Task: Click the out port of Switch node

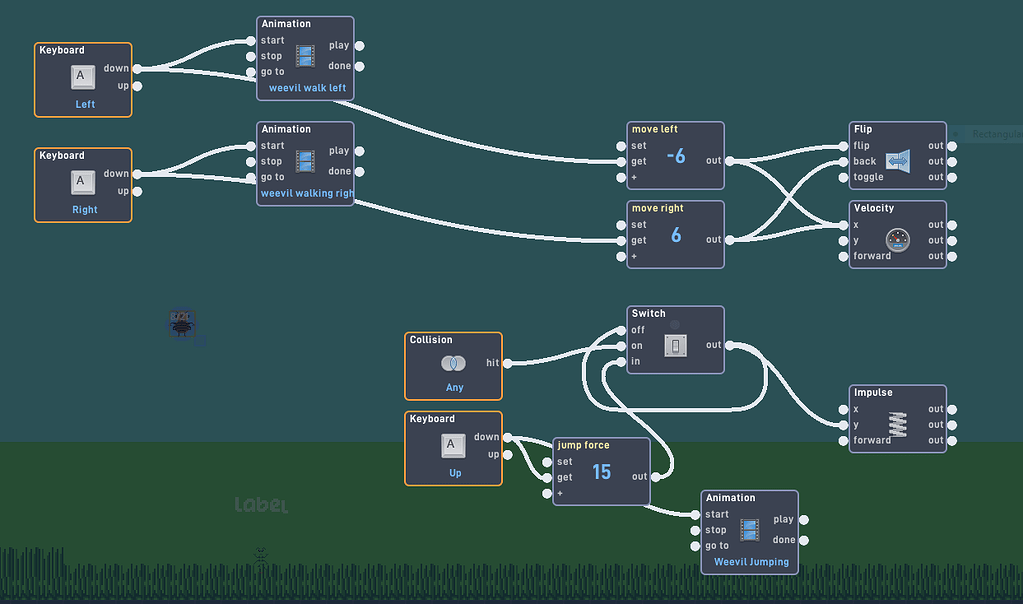Action: (x=729, y=345)
